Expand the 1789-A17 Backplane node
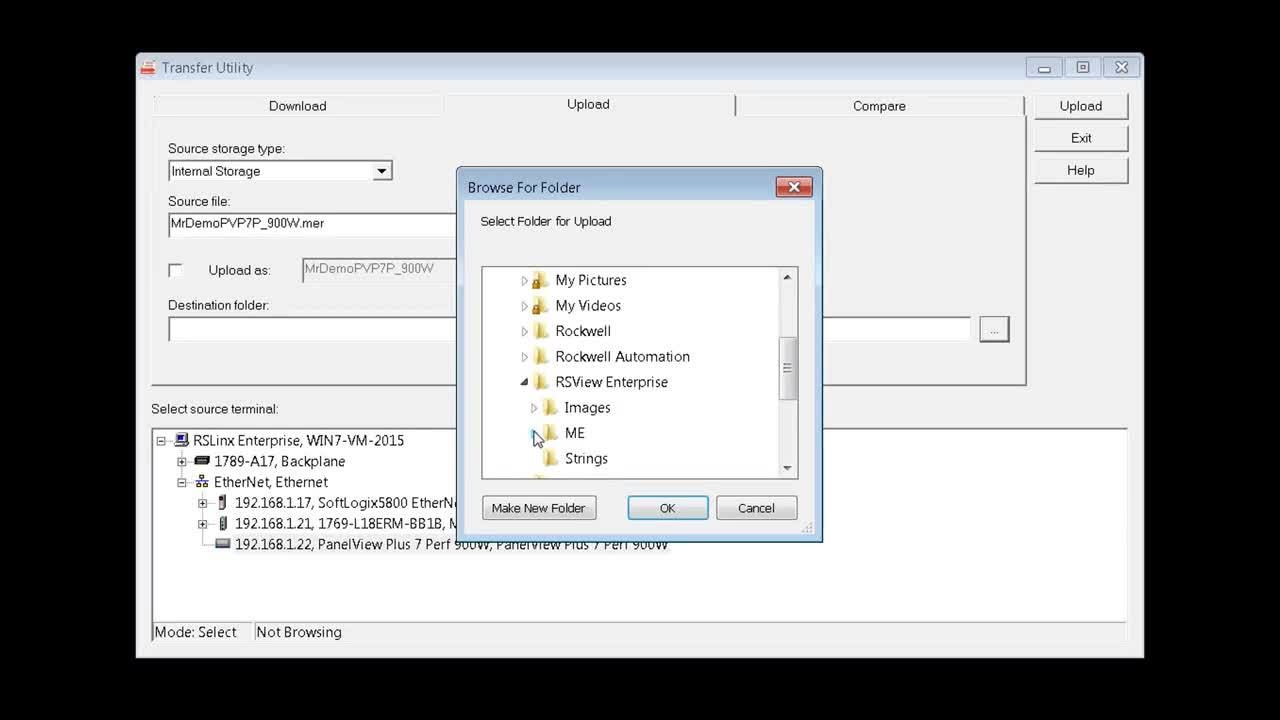Screen dimensions: 1280x720 pyautogui.click(x=181, y=461)
